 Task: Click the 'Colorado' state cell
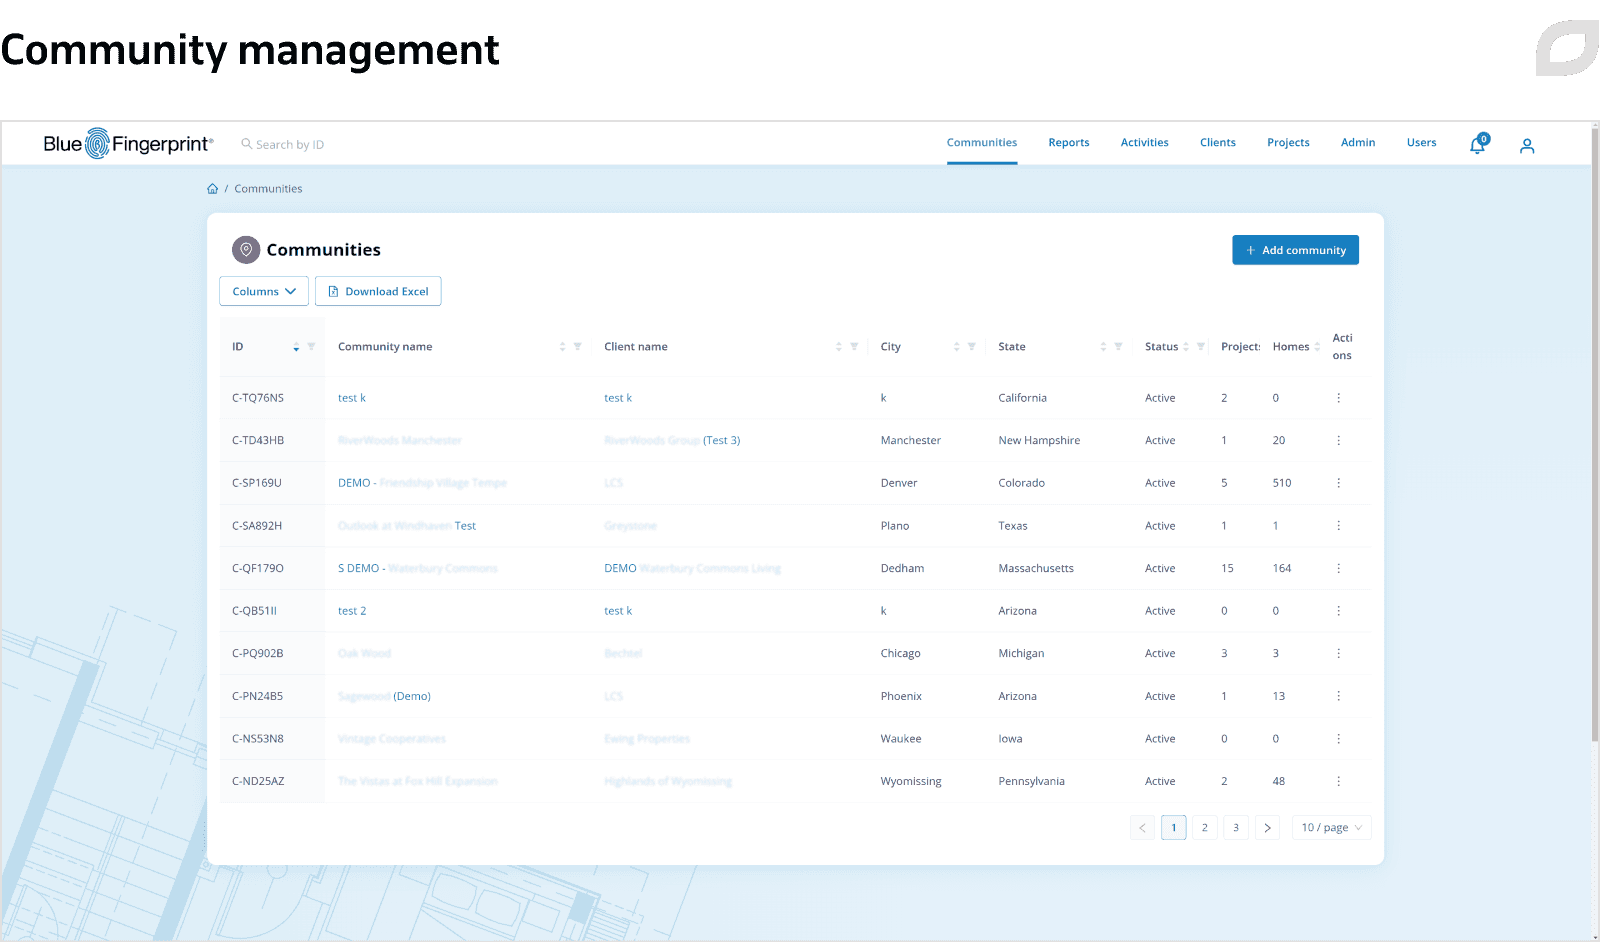(1021, 483)
